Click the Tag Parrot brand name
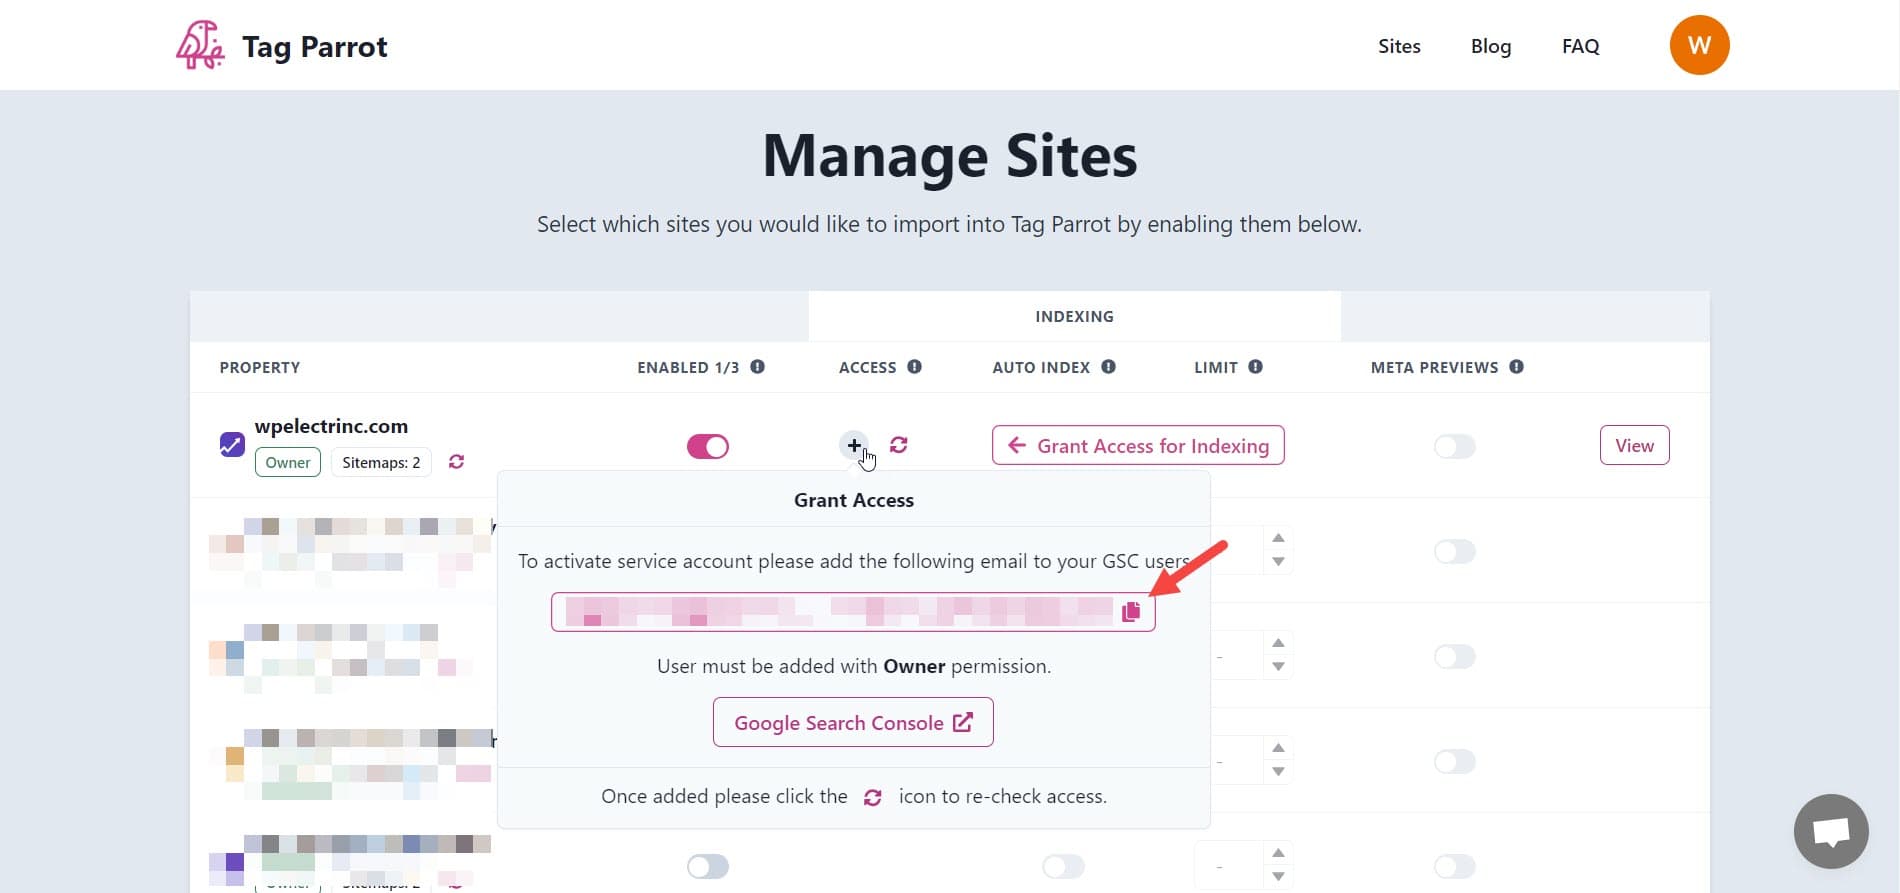Viewport: 1900px width, 893px height. (x=315, y=47)
